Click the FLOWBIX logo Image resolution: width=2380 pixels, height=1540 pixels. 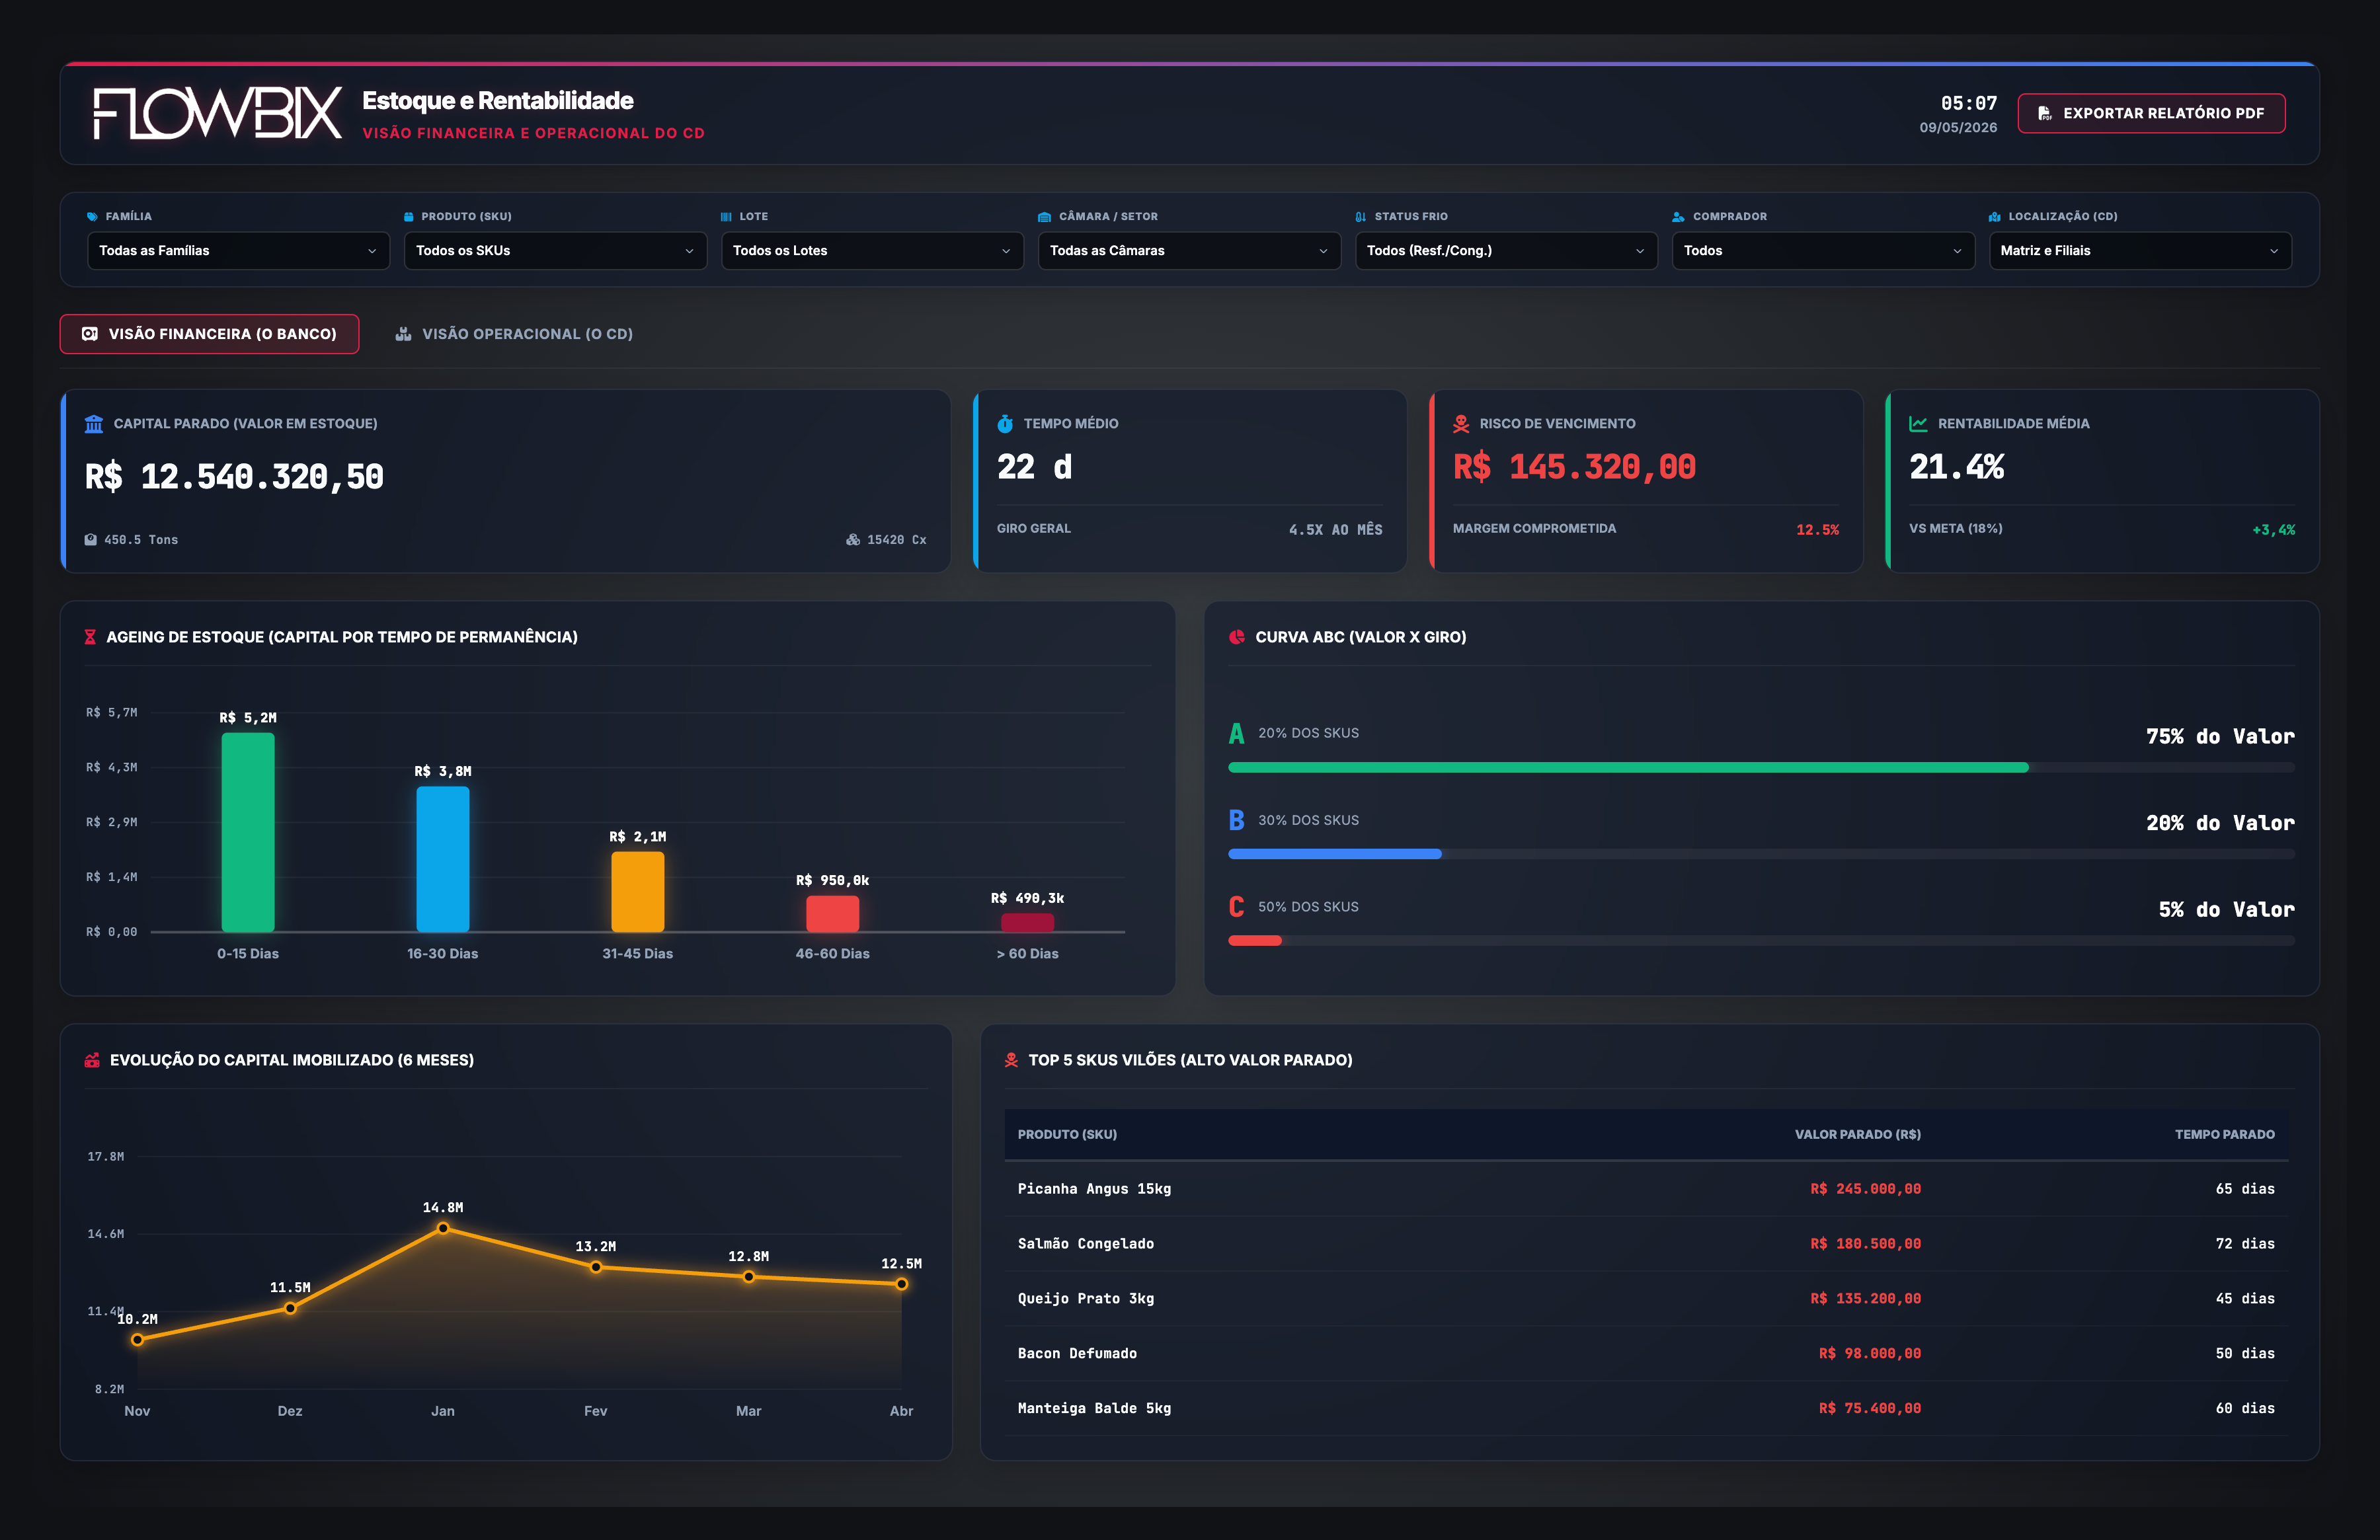click(x=217, y=113)
